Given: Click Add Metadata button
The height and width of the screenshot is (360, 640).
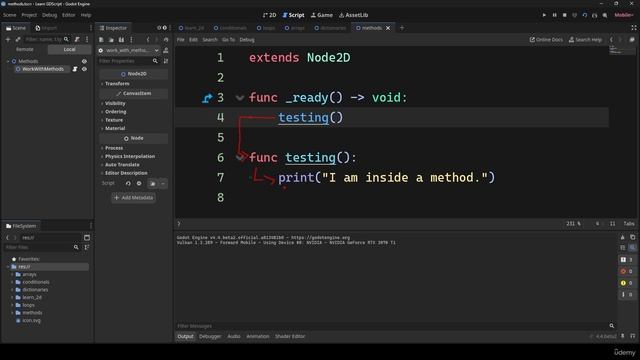Looking at the screenshot, I should pyautogui.click(x=133, y=198).
